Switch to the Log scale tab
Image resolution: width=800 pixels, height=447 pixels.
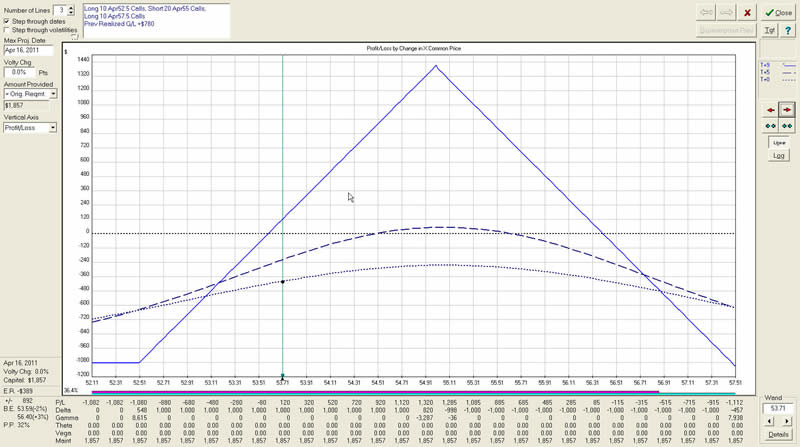tap(778, 156)
